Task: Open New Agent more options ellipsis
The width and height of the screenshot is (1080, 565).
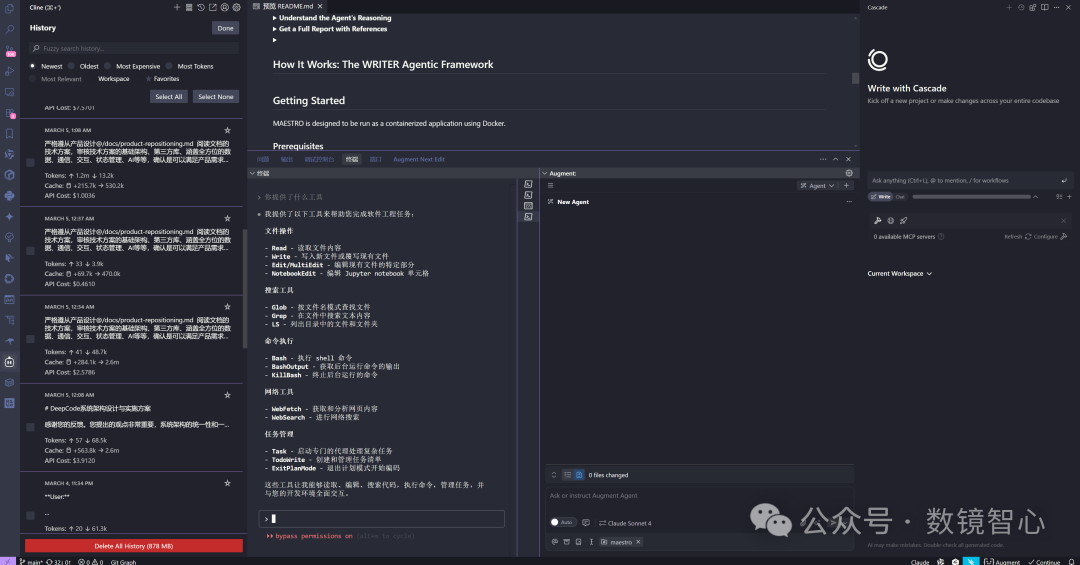Action: [x=849, y=202]
